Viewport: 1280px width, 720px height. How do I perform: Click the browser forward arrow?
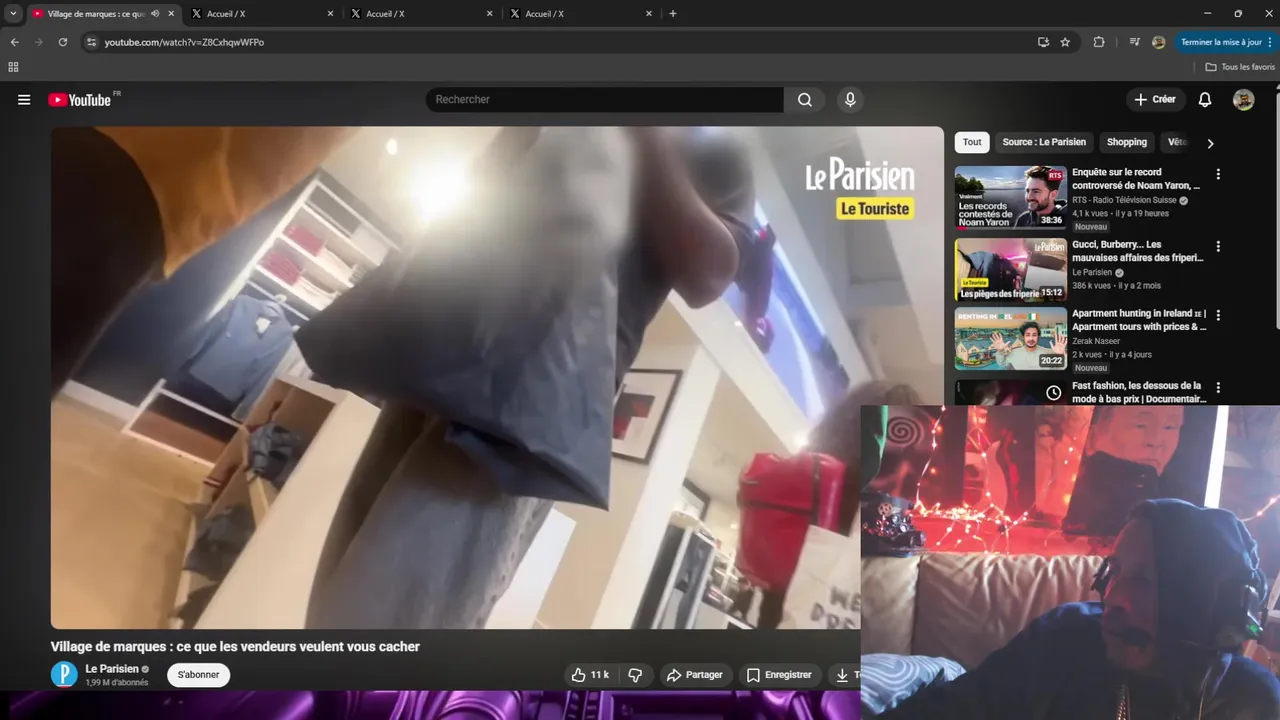tap(38, 42)
